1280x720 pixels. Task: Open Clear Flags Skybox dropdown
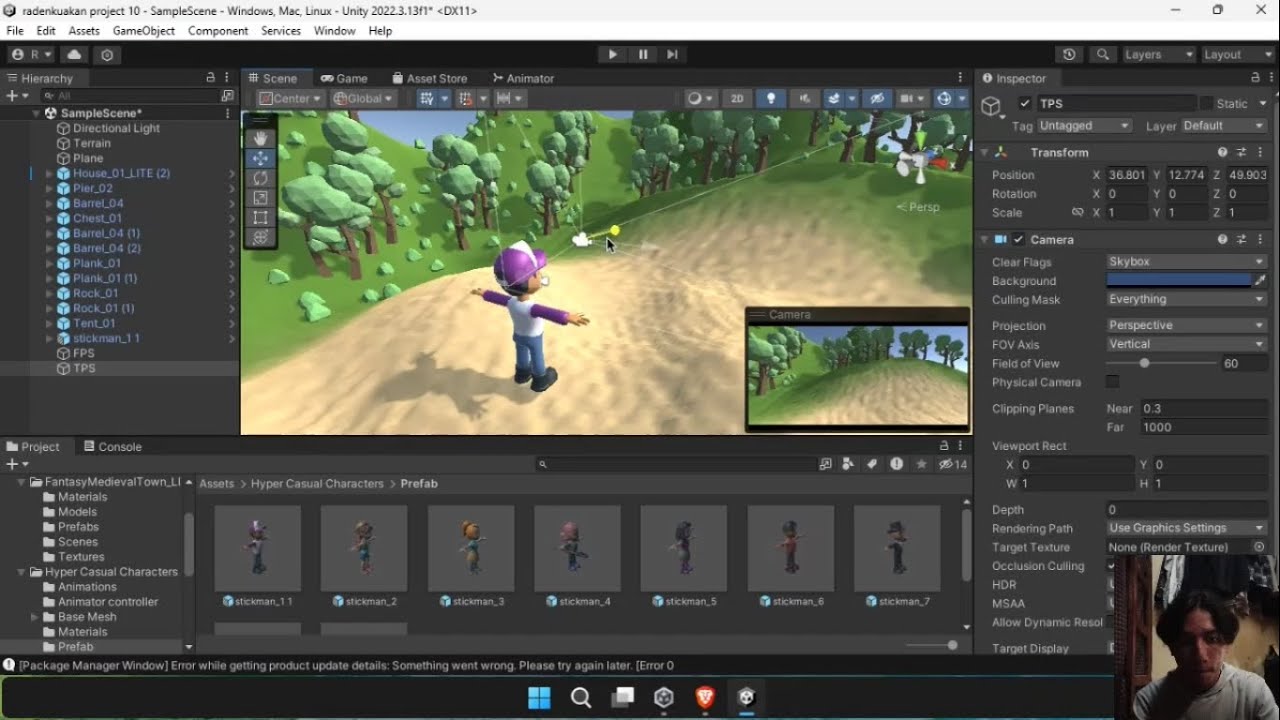[x=1186, y=262]
